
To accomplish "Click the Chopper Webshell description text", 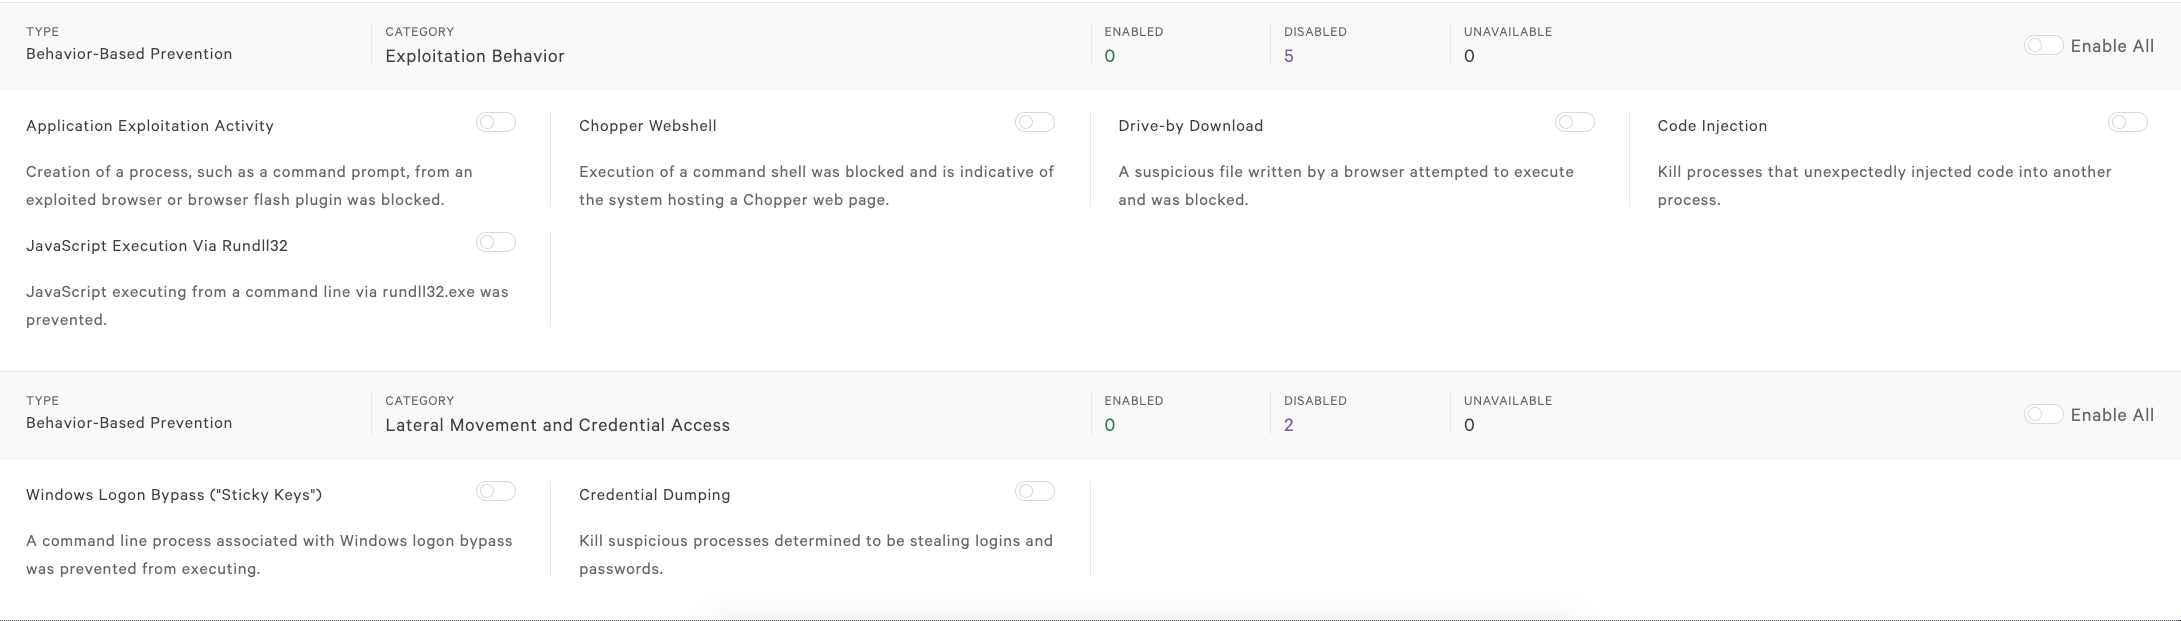I will click(816, 186).
